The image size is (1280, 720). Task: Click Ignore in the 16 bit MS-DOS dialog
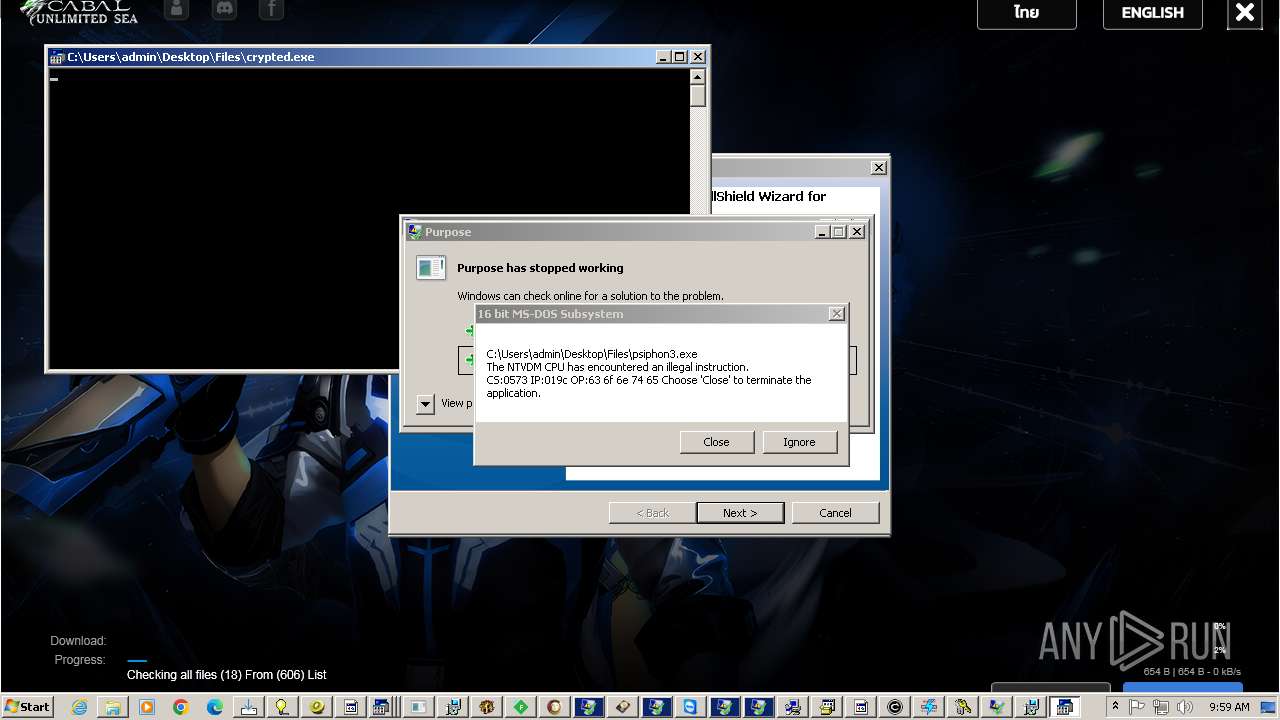[x=799, y=442]
